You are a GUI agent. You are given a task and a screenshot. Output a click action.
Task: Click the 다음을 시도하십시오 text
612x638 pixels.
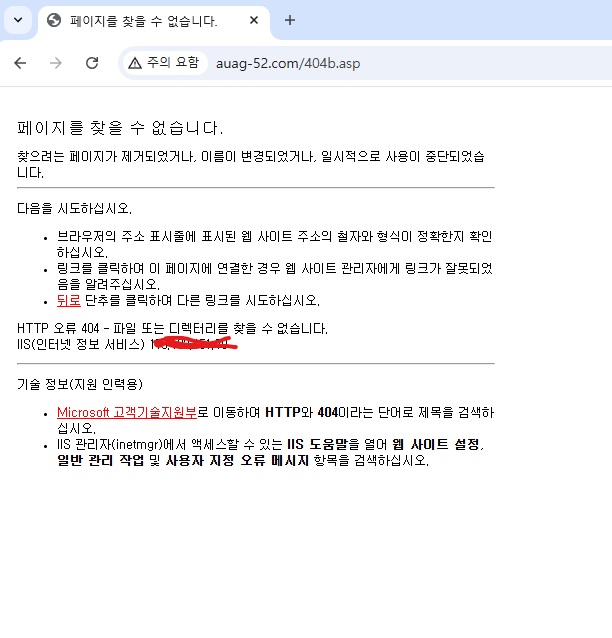pyautogui.click(x=74, y=208)
